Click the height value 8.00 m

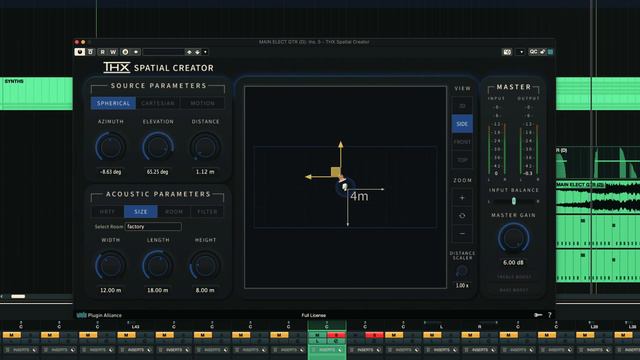coord(205,290)
